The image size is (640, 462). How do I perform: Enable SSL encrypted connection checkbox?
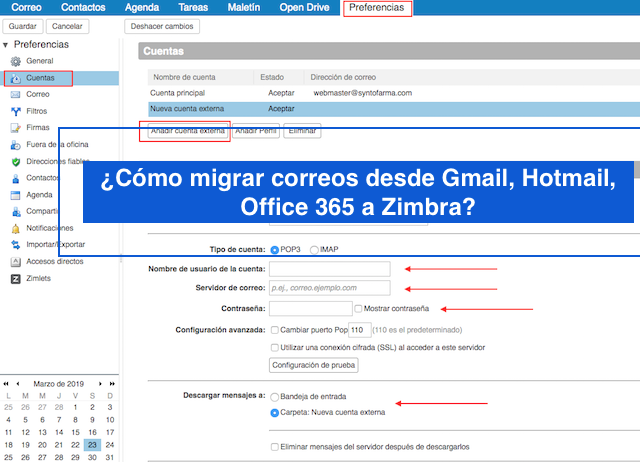[275, 348]
